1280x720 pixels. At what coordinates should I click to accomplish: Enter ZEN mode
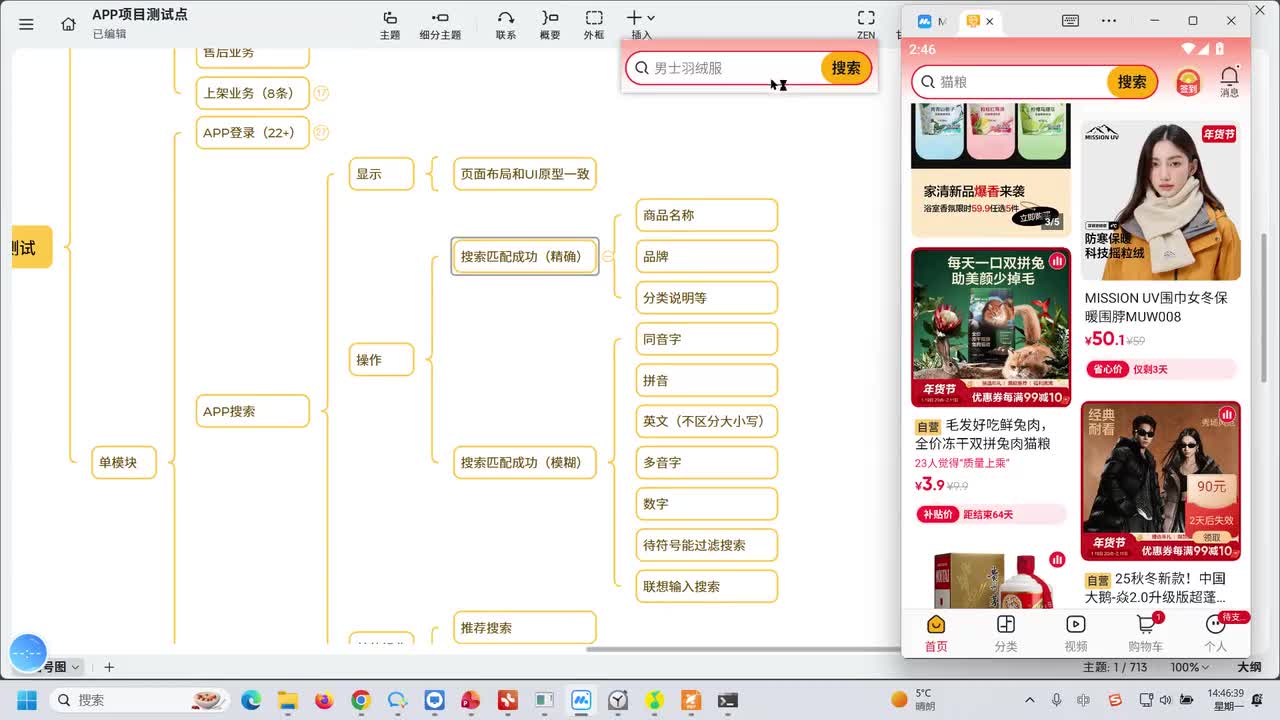tap(866, 25)
